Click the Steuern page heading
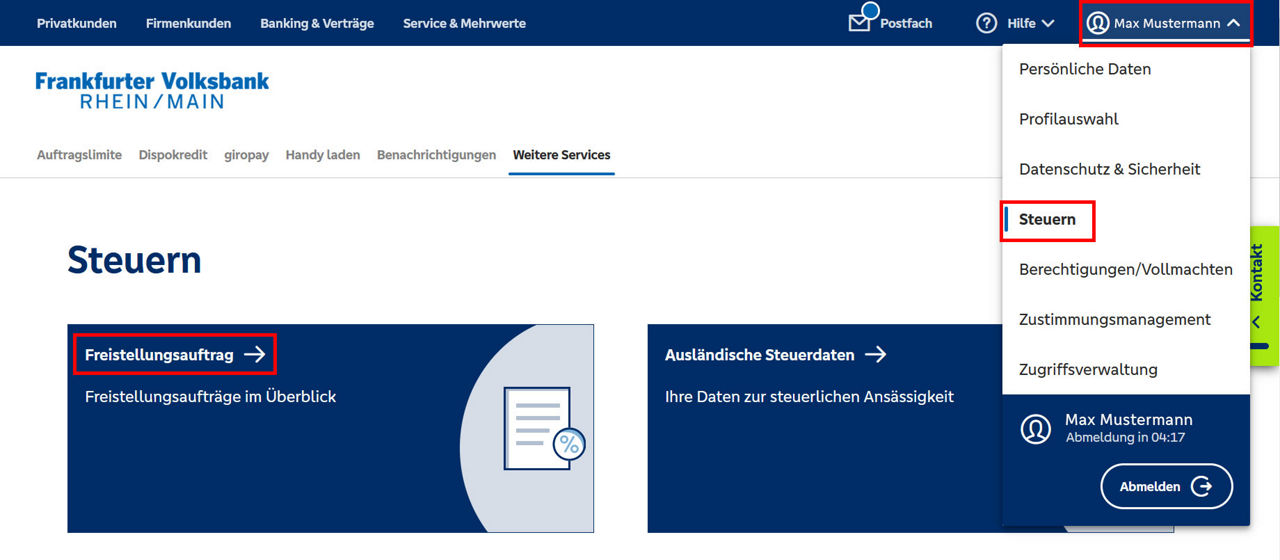The image size is (1280, 560). pyautogui.click(x=134, y=260)
